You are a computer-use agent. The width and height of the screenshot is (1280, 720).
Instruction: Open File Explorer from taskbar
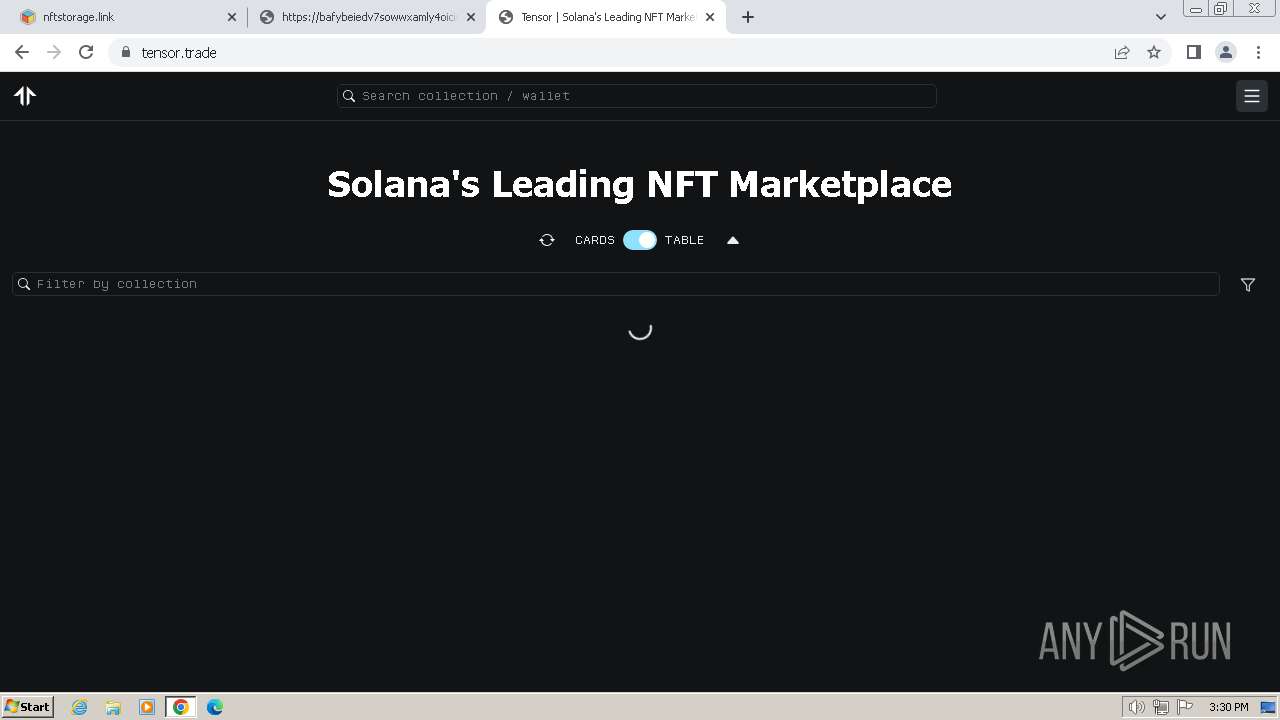113,707
